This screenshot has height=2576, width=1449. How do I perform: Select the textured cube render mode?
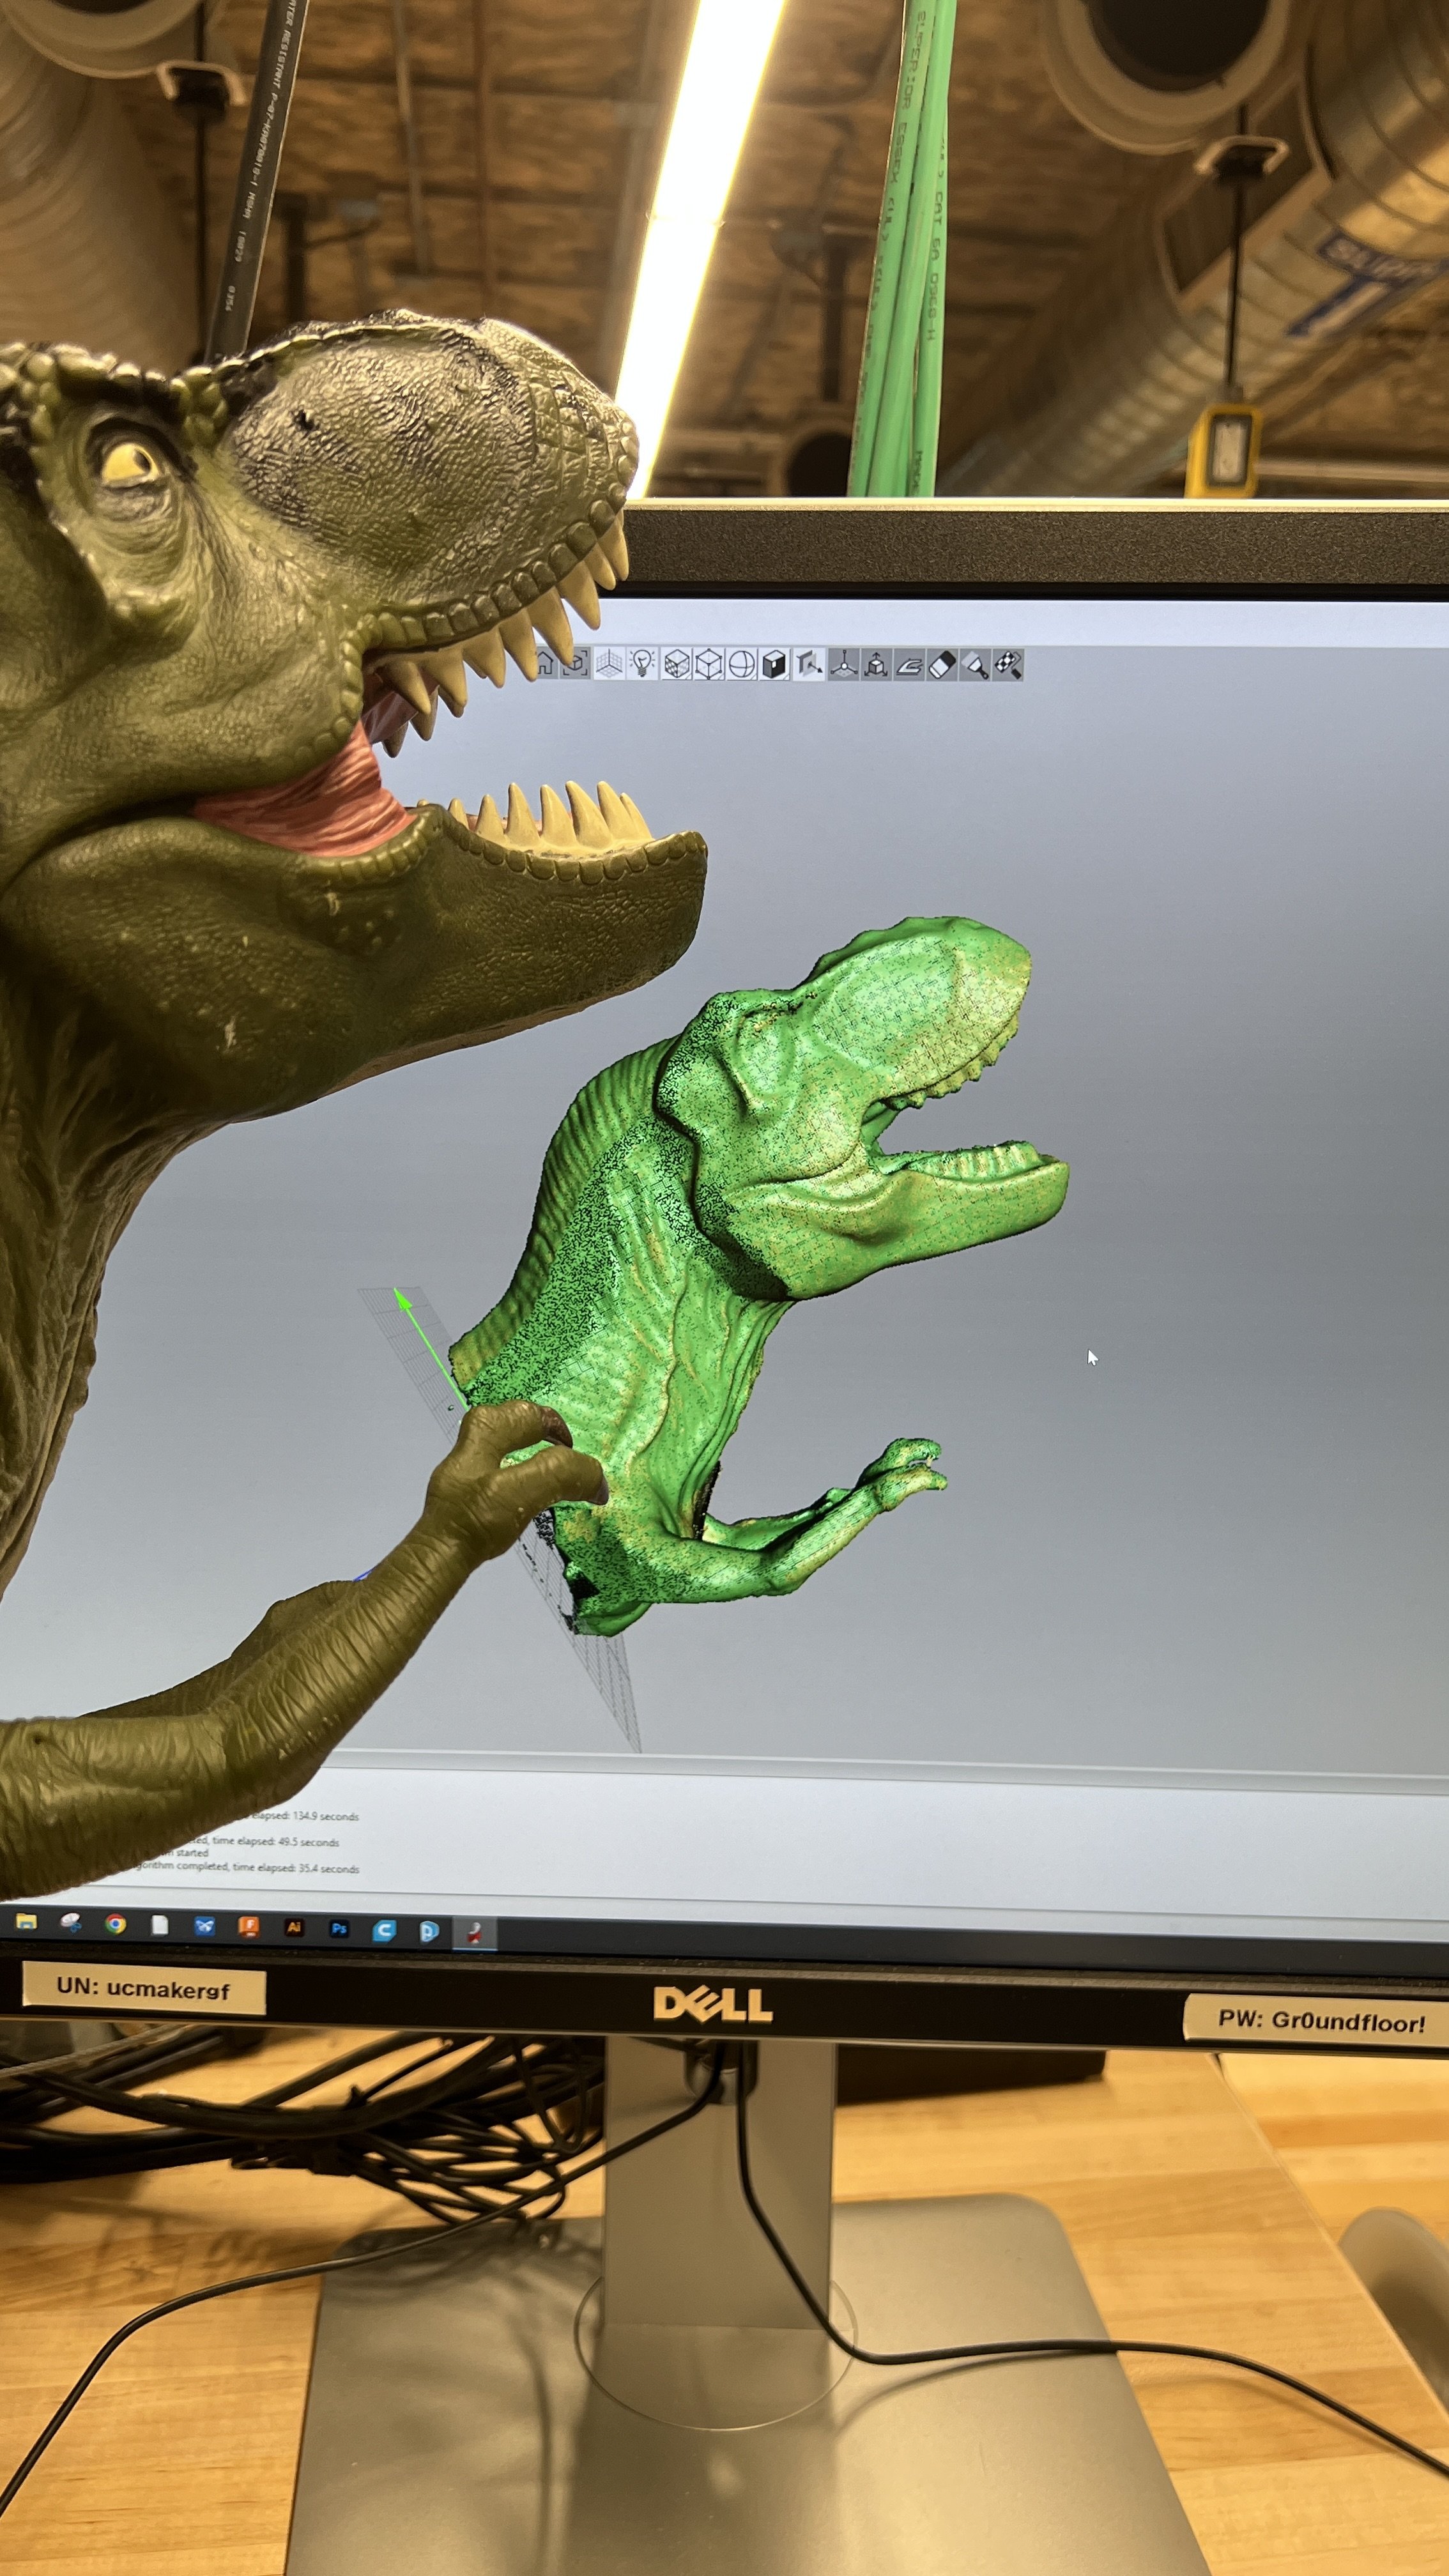(x=677, y=665)
